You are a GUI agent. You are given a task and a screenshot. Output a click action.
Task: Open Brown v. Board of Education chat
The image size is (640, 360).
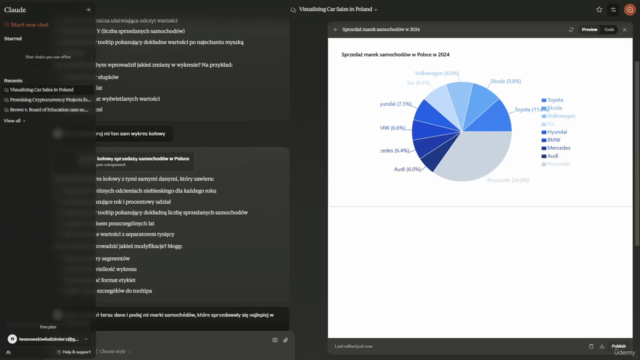(47, 110)
